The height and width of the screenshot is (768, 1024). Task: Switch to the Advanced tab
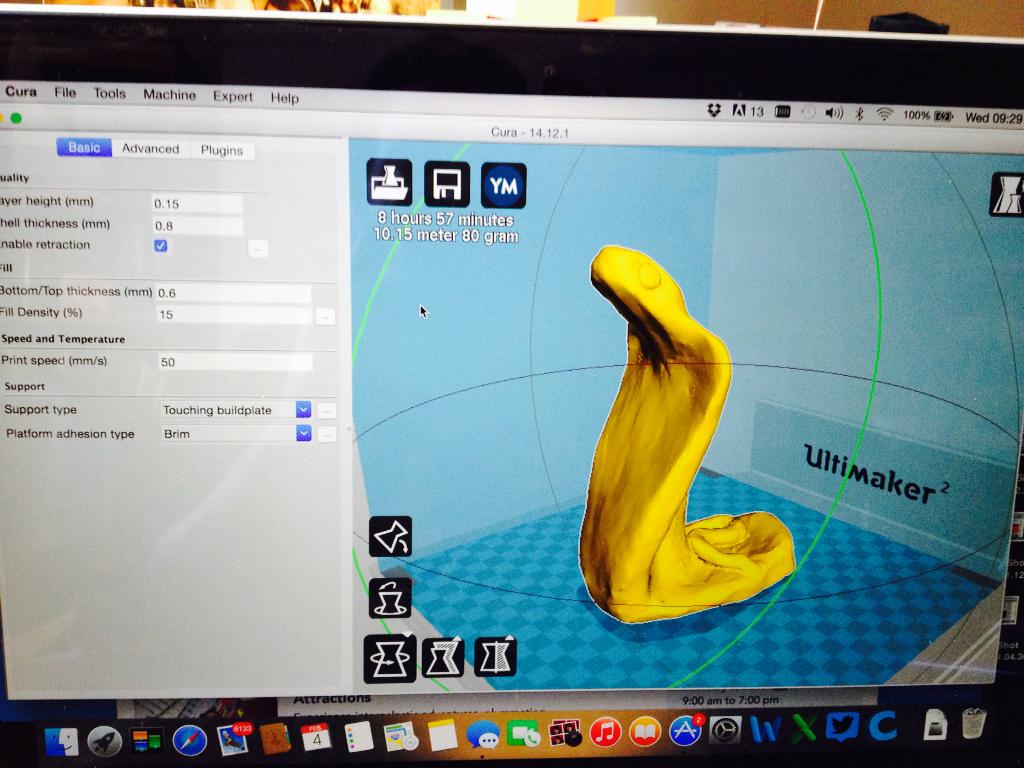150,149
